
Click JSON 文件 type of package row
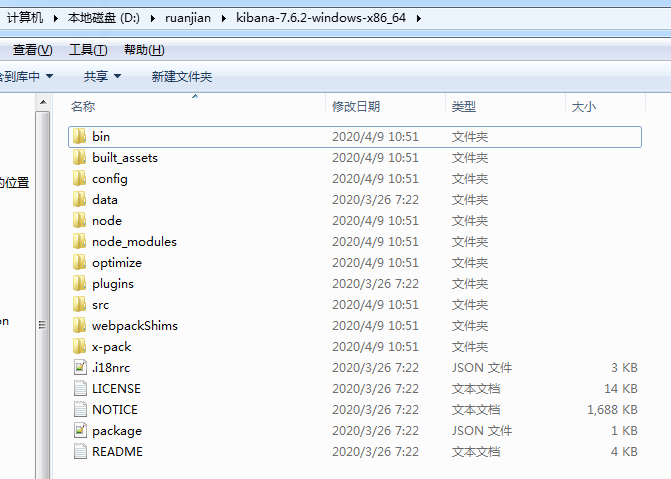tap(481, 430)
